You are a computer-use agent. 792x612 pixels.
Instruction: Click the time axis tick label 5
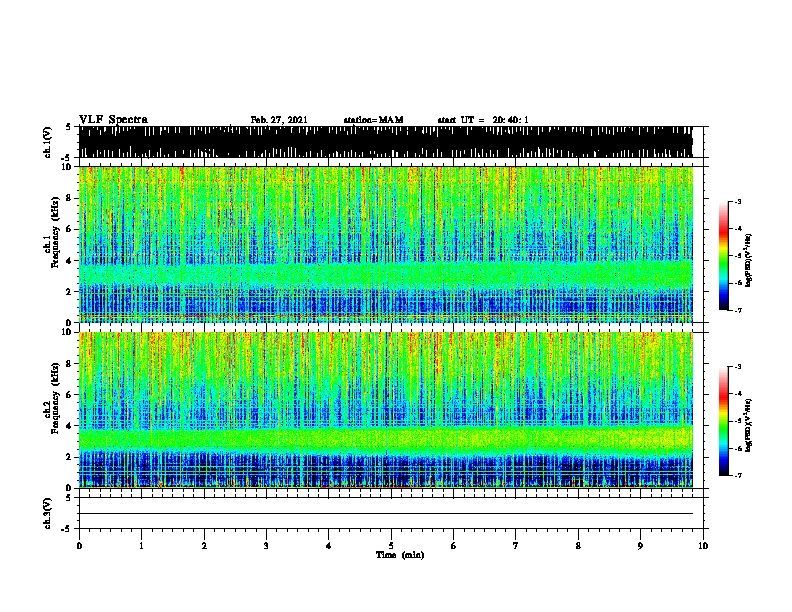(391, 546)
